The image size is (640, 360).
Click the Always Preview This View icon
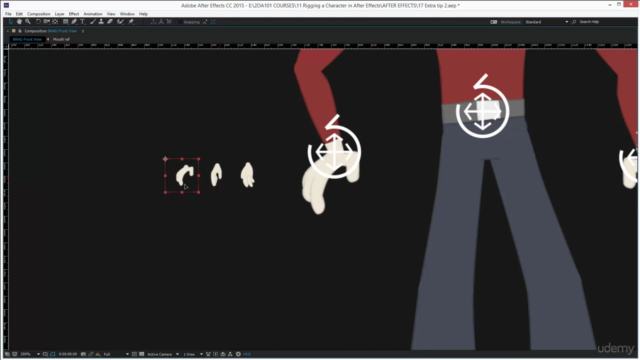7,354
